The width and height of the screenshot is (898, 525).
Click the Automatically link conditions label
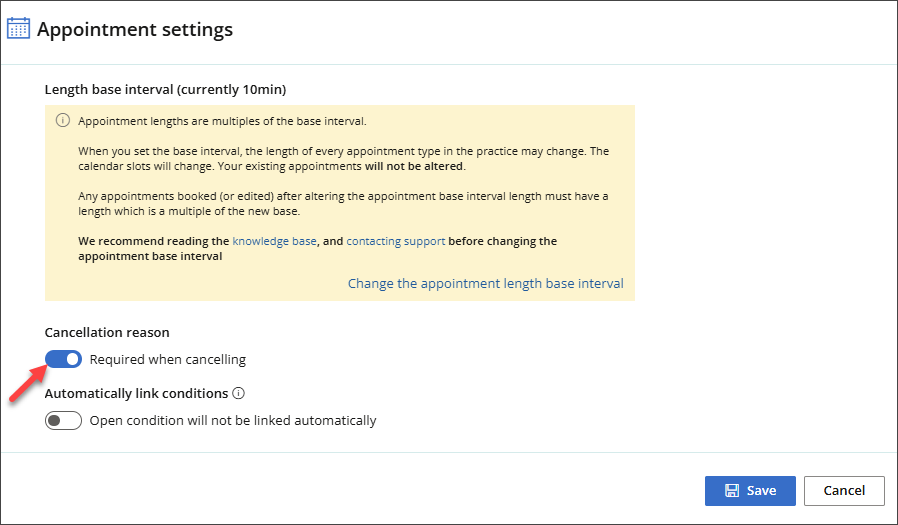point(136,393)
